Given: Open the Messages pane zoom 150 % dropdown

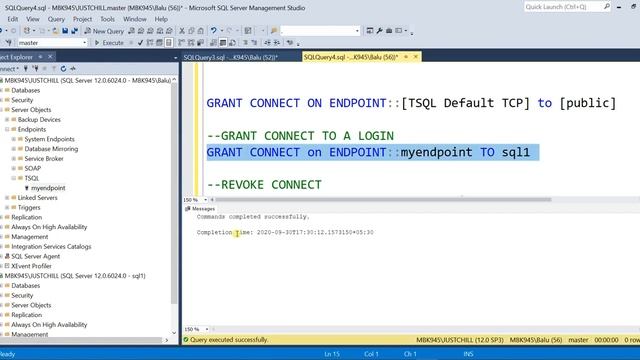Looking at the screenshot, I should point(207,329).
